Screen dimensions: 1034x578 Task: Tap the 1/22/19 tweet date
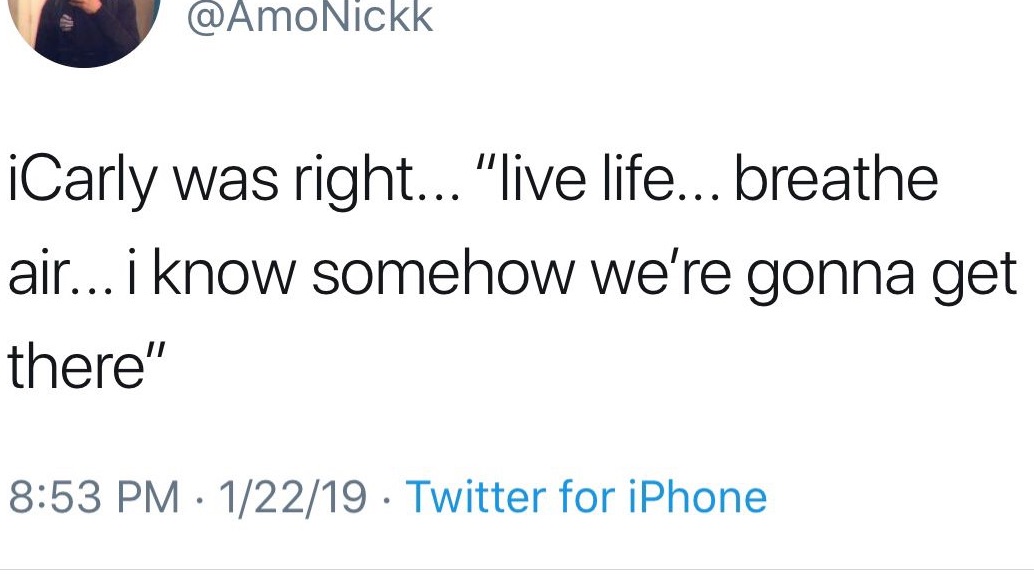point(285,497)
